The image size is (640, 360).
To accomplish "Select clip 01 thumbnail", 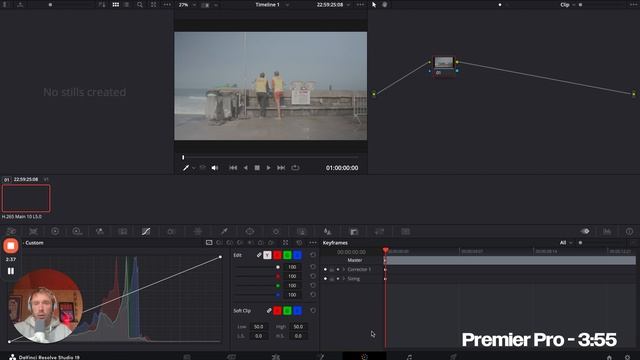I will click(x=26, y=198).
